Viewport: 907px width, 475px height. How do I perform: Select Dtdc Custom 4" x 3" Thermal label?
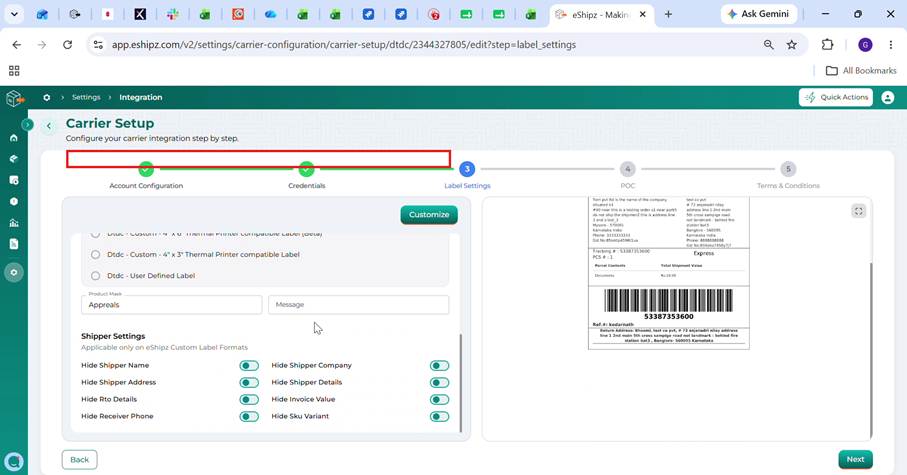[x=96, y=255]
